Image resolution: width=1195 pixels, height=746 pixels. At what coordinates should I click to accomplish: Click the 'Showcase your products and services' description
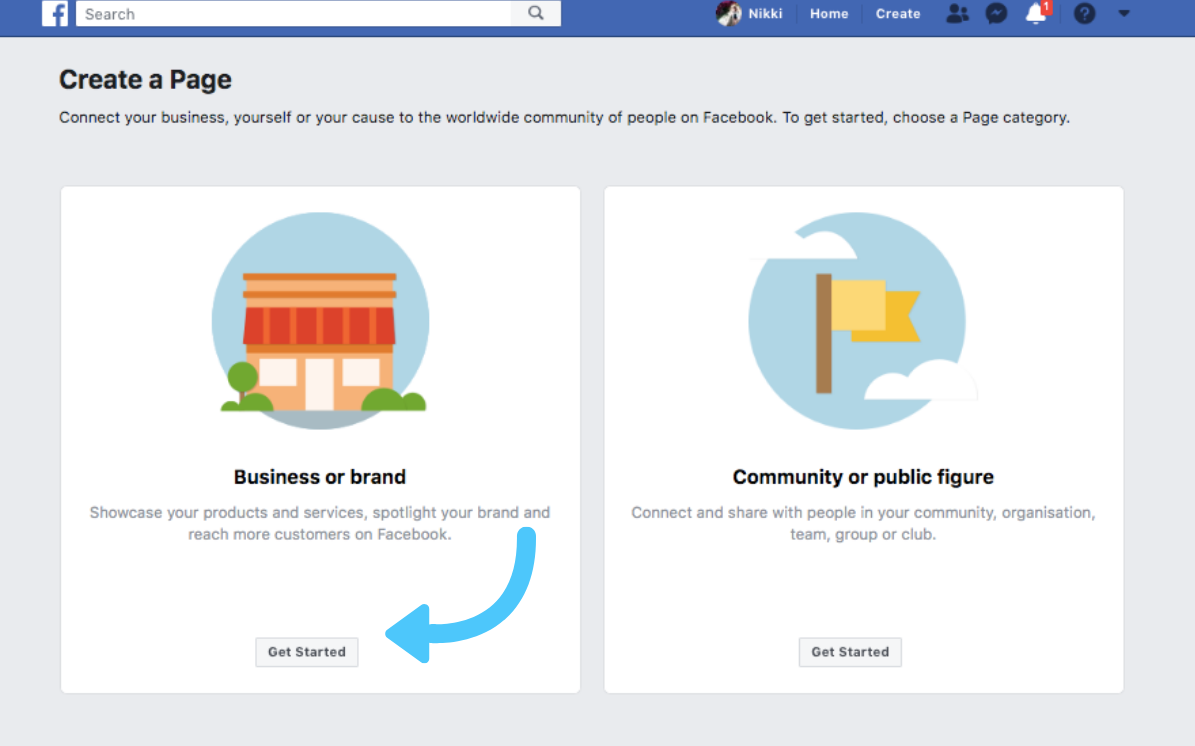click(x=319, y=523)
